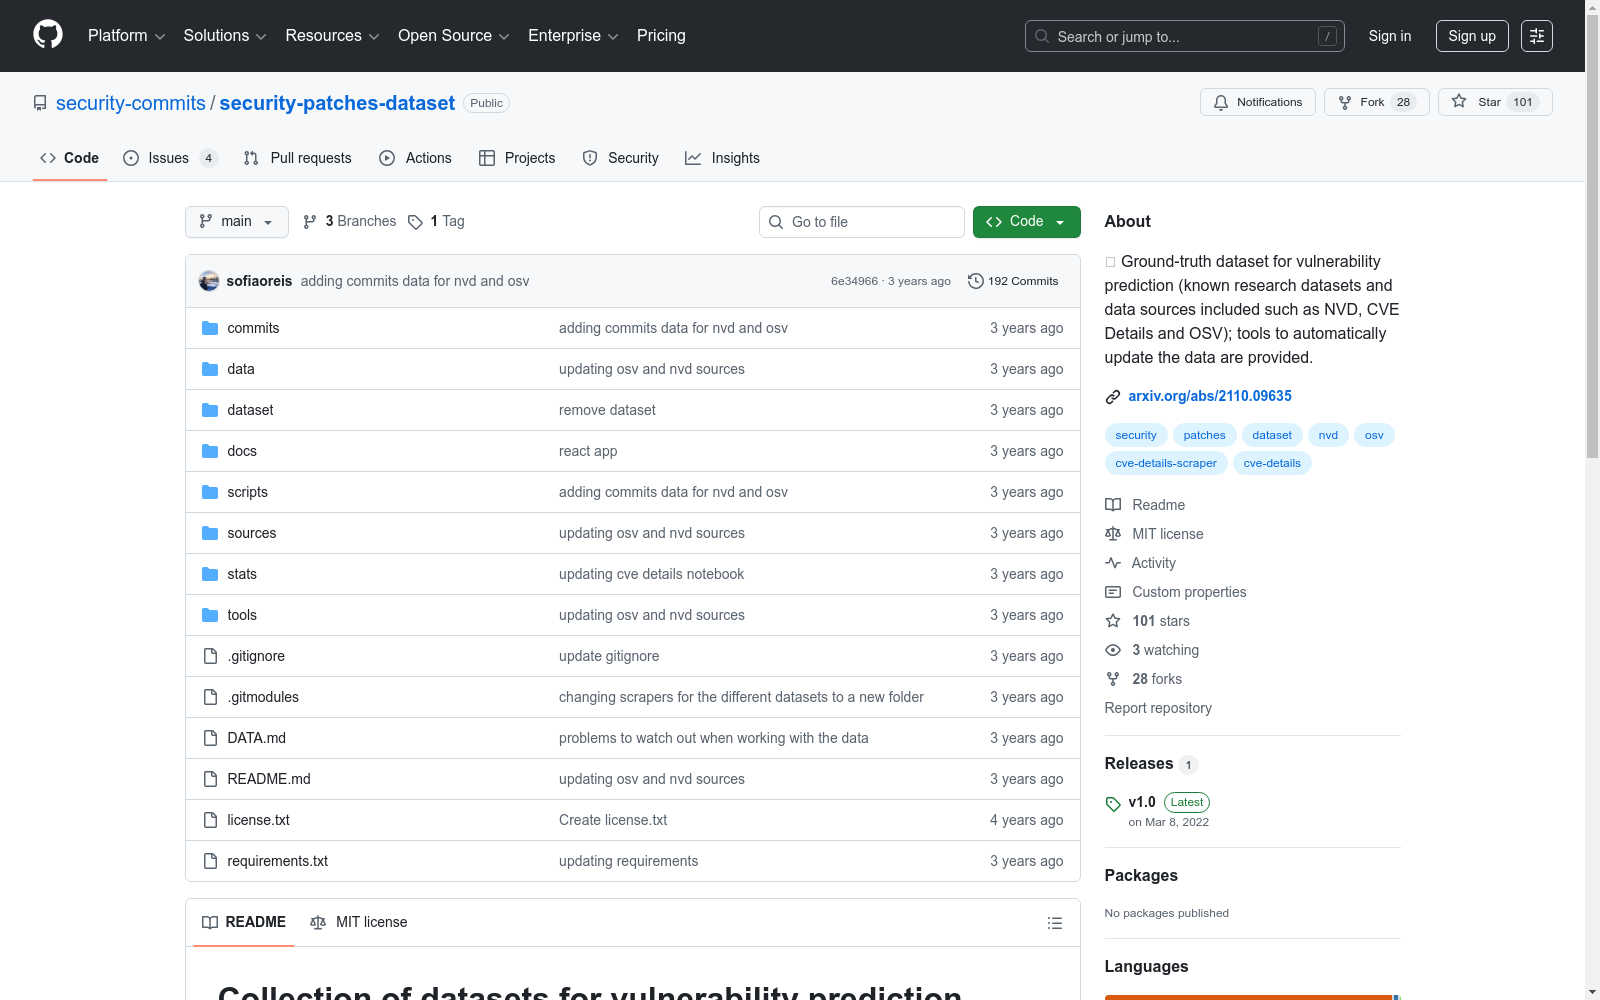This screenshot has height=1000, width=1600.
Task: Click the tools folder icon
Action: tap(210, 615)
